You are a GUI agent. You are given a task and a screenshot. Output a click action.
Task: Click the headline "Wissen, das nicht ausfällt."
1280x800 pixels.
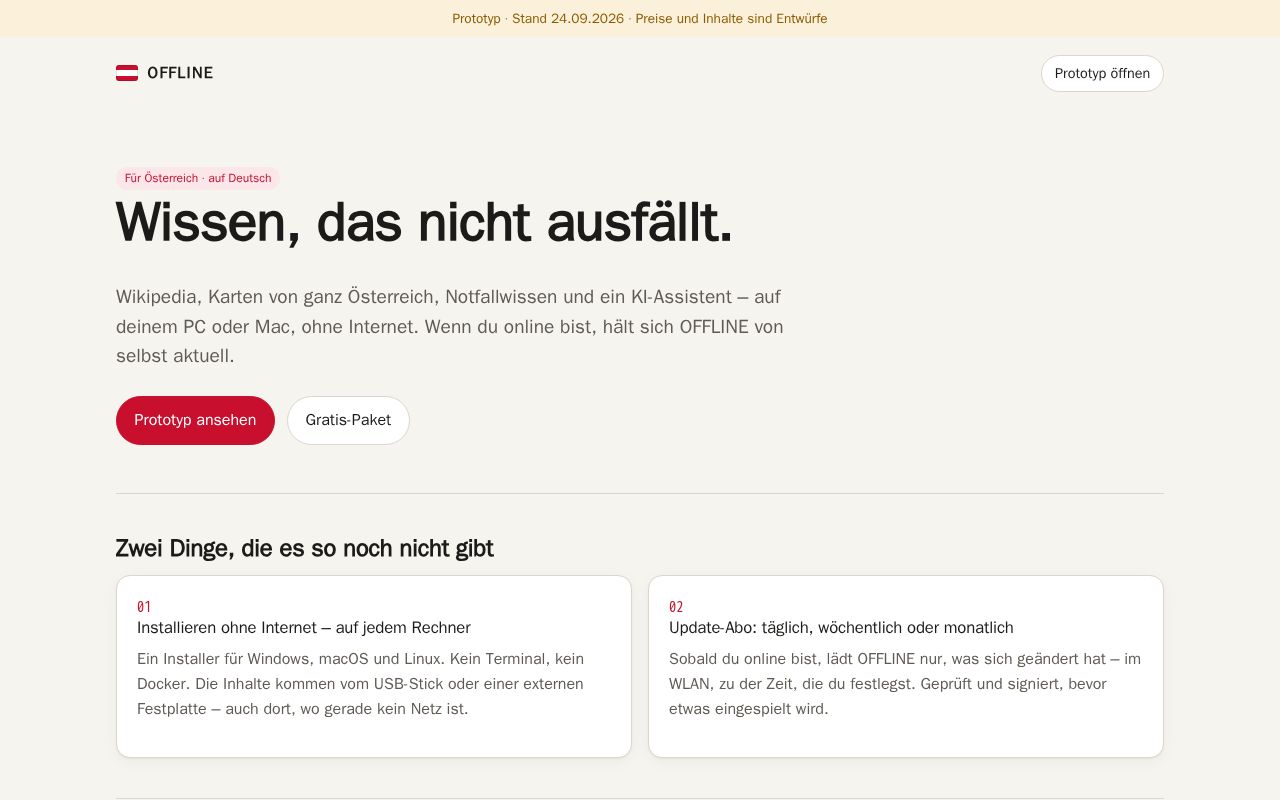[424, 222]
